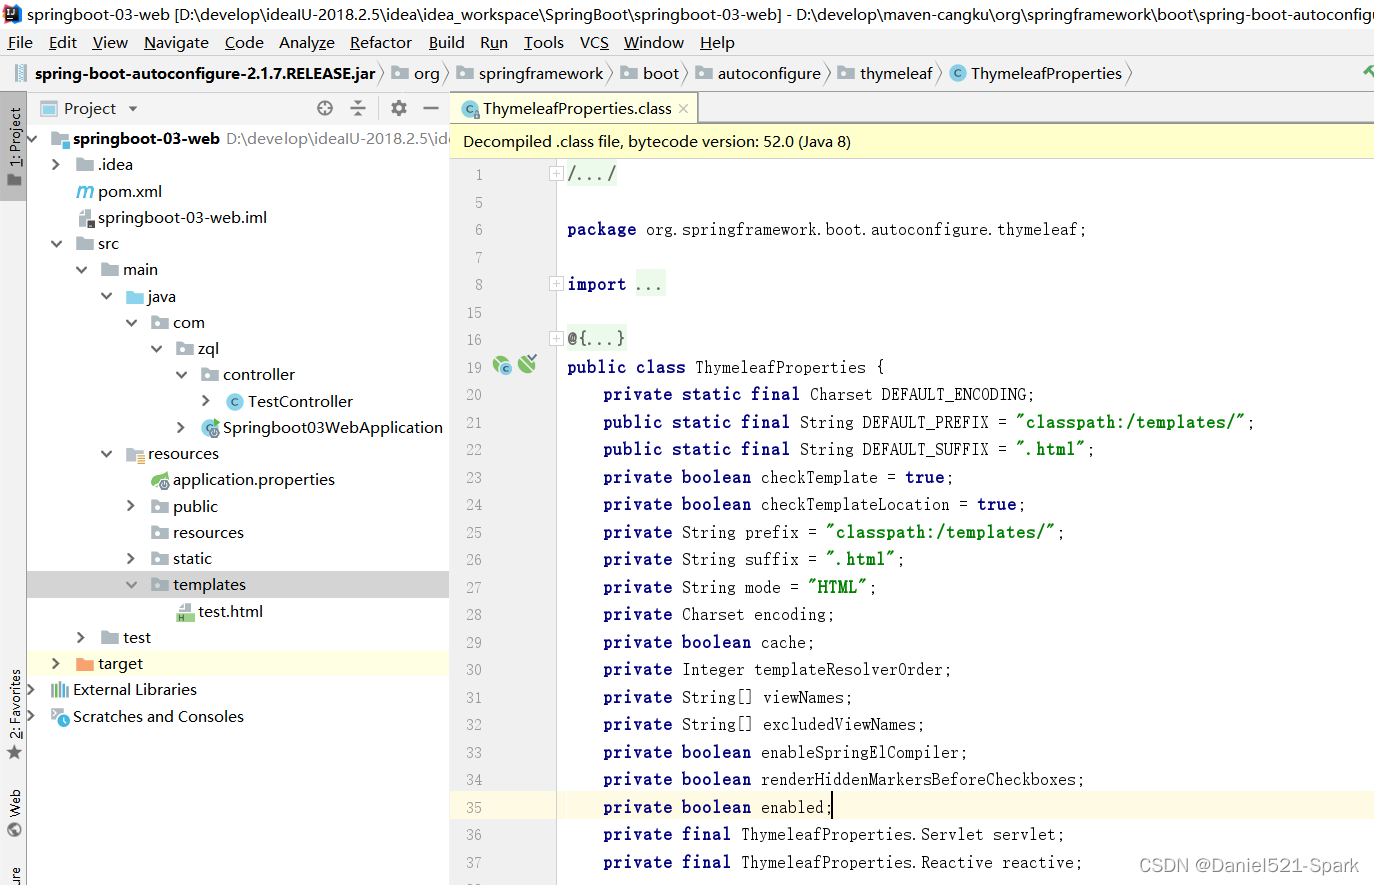Click the Springboot03WebApplication class icon
The width and height of the screenshot is (1374, 885).
210,427
